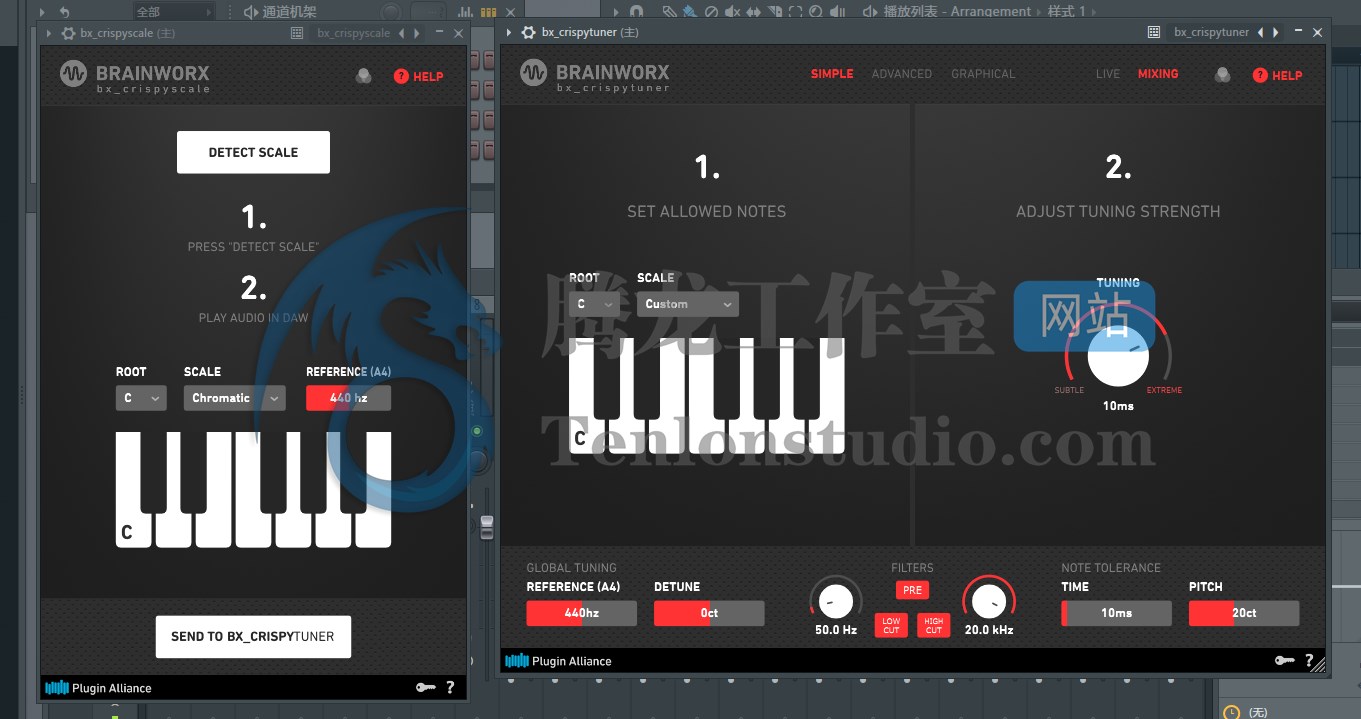The height and width of the screenshot is (719, 1361).
Task: Click the note tolerance PITCH 20ct field
Action: (1244, 613)
